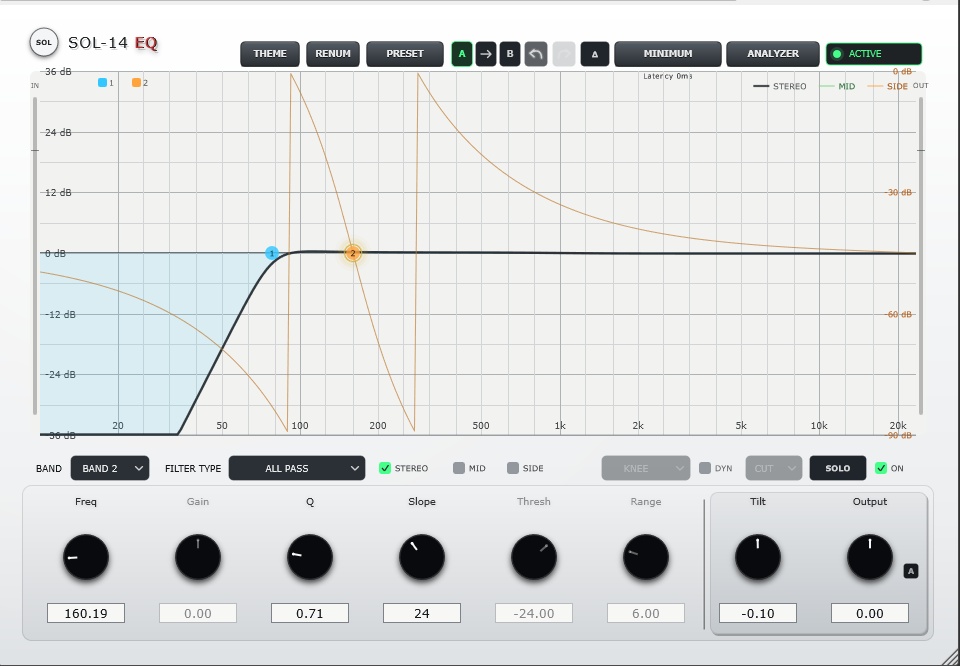The width and height of the screenshot is (960, 666).
Task: Click the STEREO curve legend entry
Action: click(779, 86)
